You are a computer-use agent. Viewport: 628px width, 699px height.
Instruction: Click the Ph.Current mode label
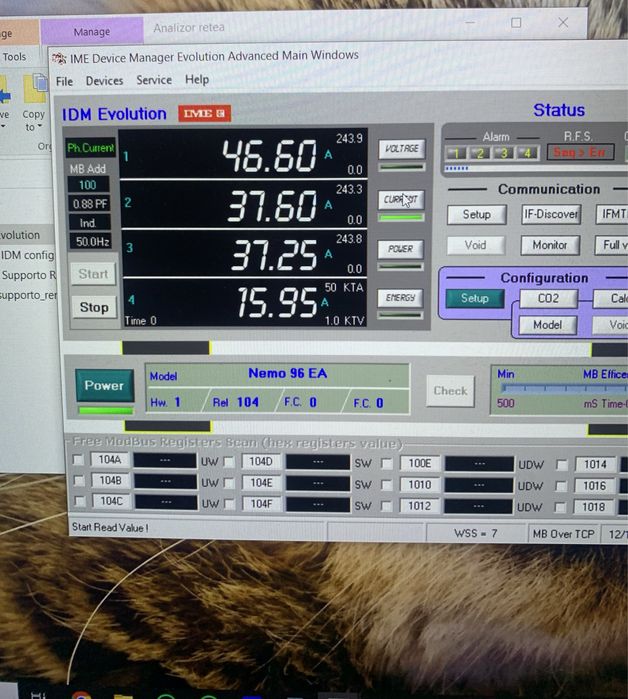pyautogui.click(x=90, y=148)
